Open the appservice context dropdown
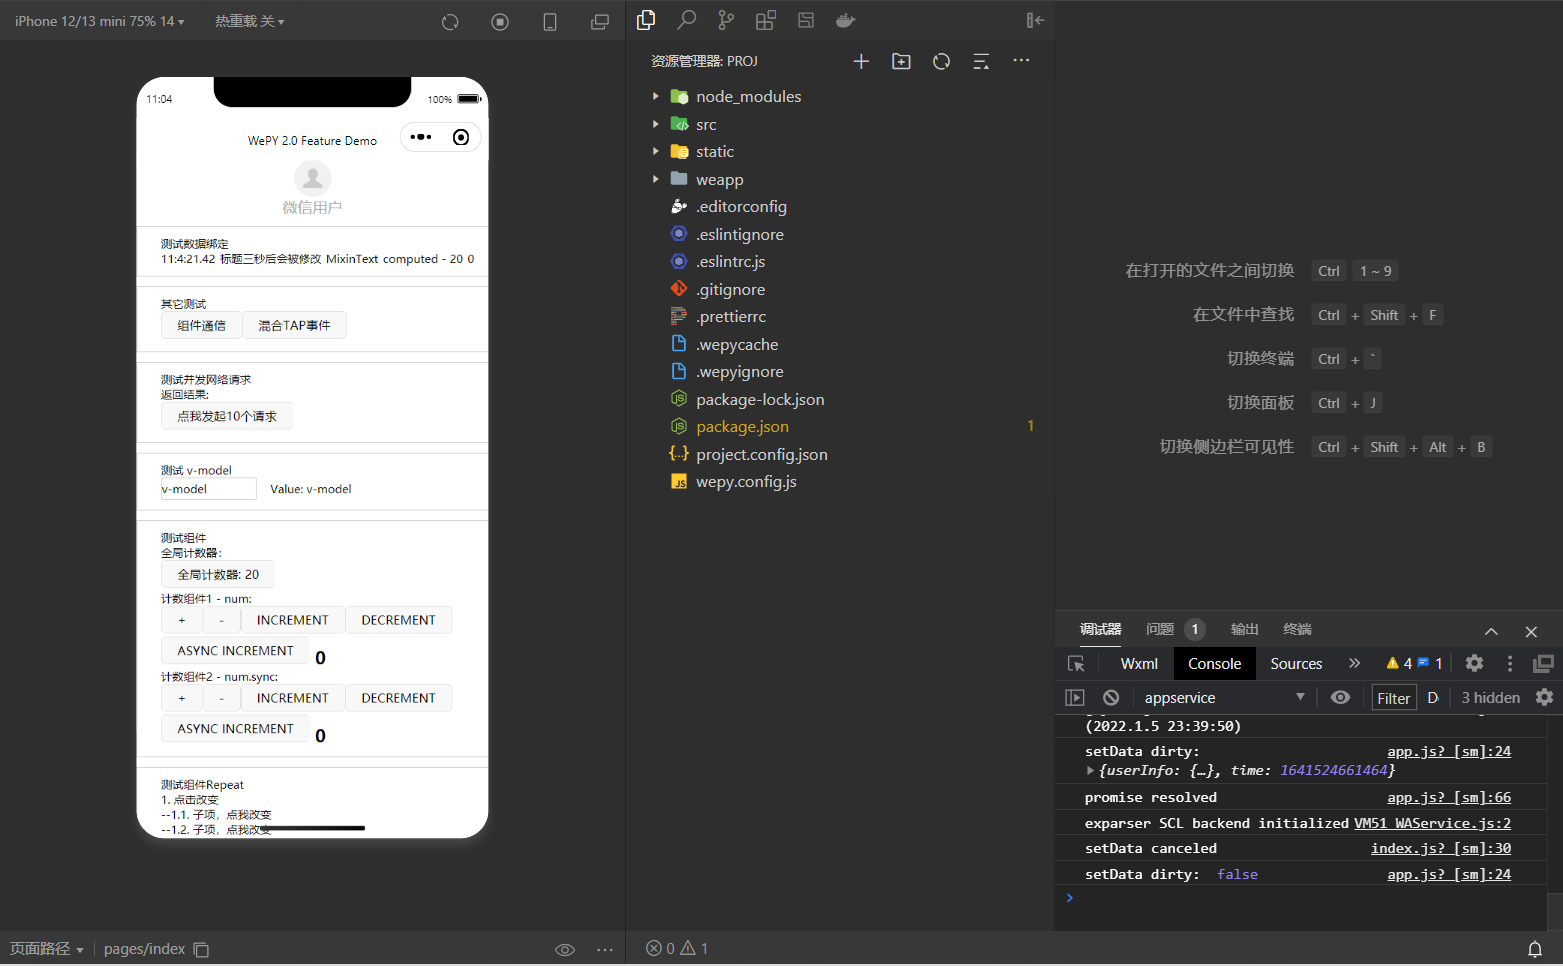 point(1224,698)
